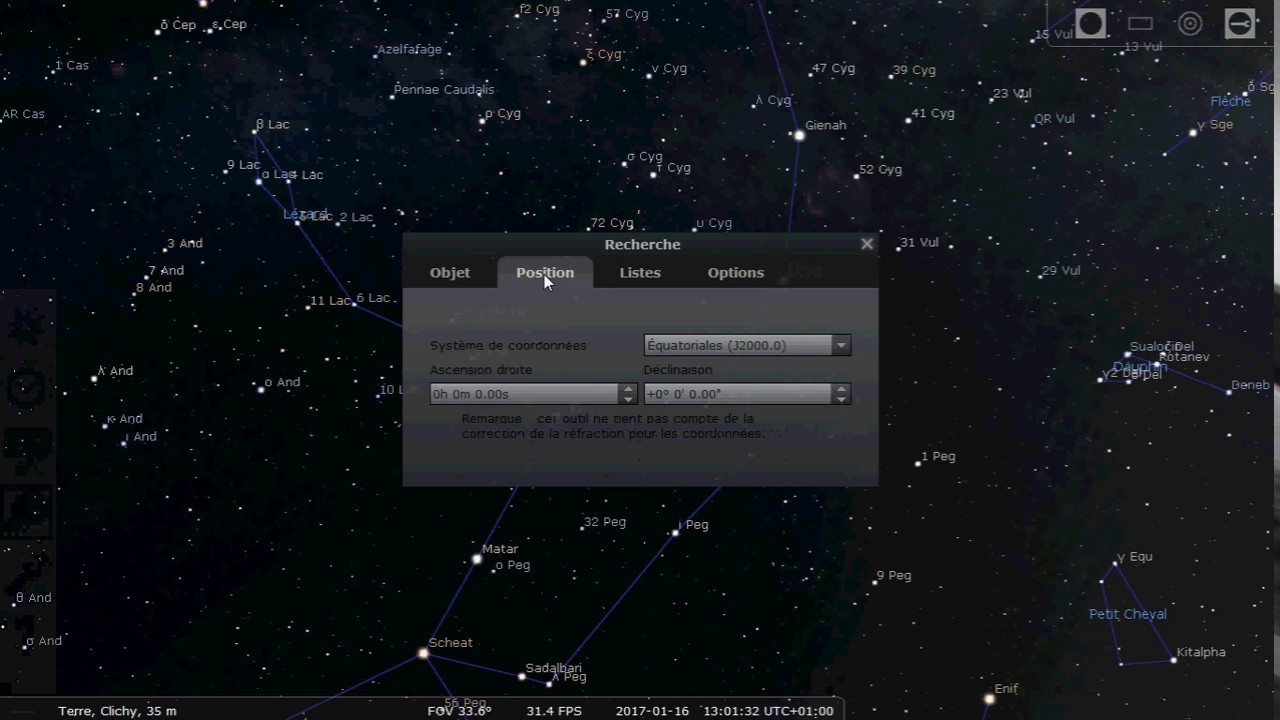
Task: Decrease Déclinaison with down arrow
Action: [x=841, y=399]
